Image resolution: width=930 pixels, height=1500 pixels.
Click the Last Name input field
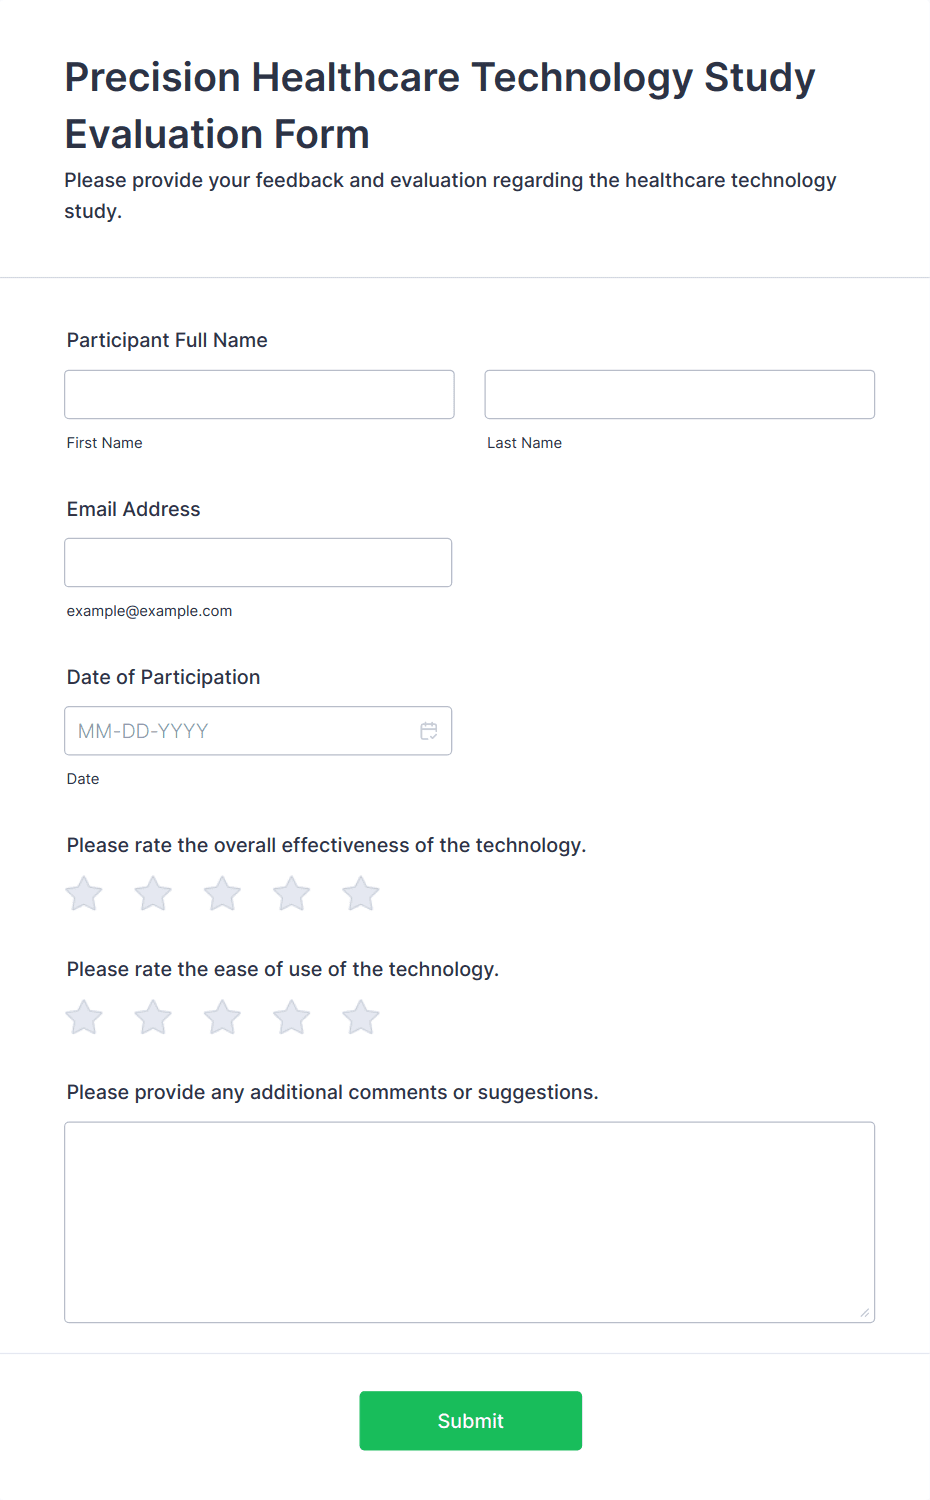[x=680, y=394]
